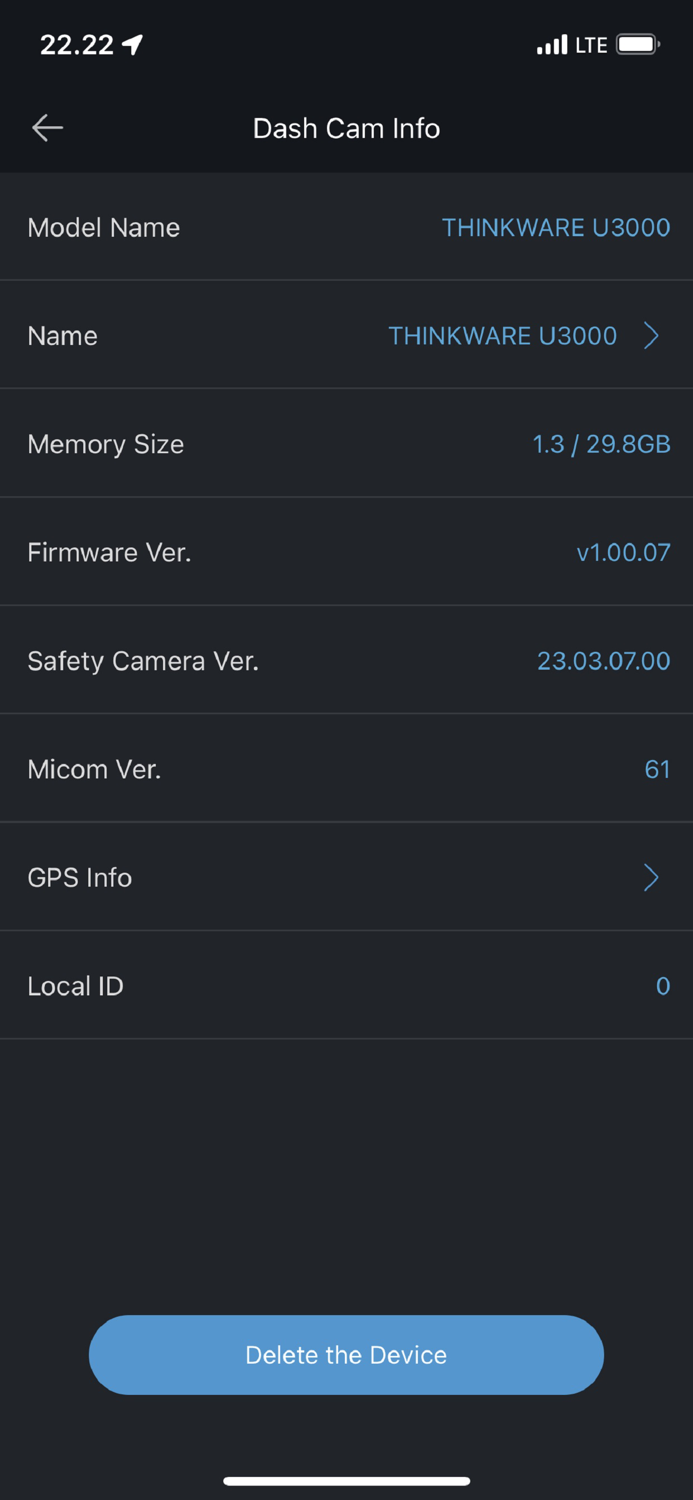Tap the Micom Ver. value 61
The height and width of the screenshot is (1500, 693).
click(x=657, y=769)
